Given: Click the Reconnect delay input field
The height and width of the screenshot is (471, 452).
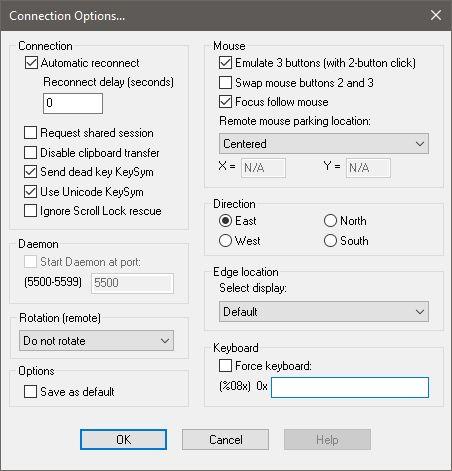Looking at the screenshot, I should (x=73, y=103).
